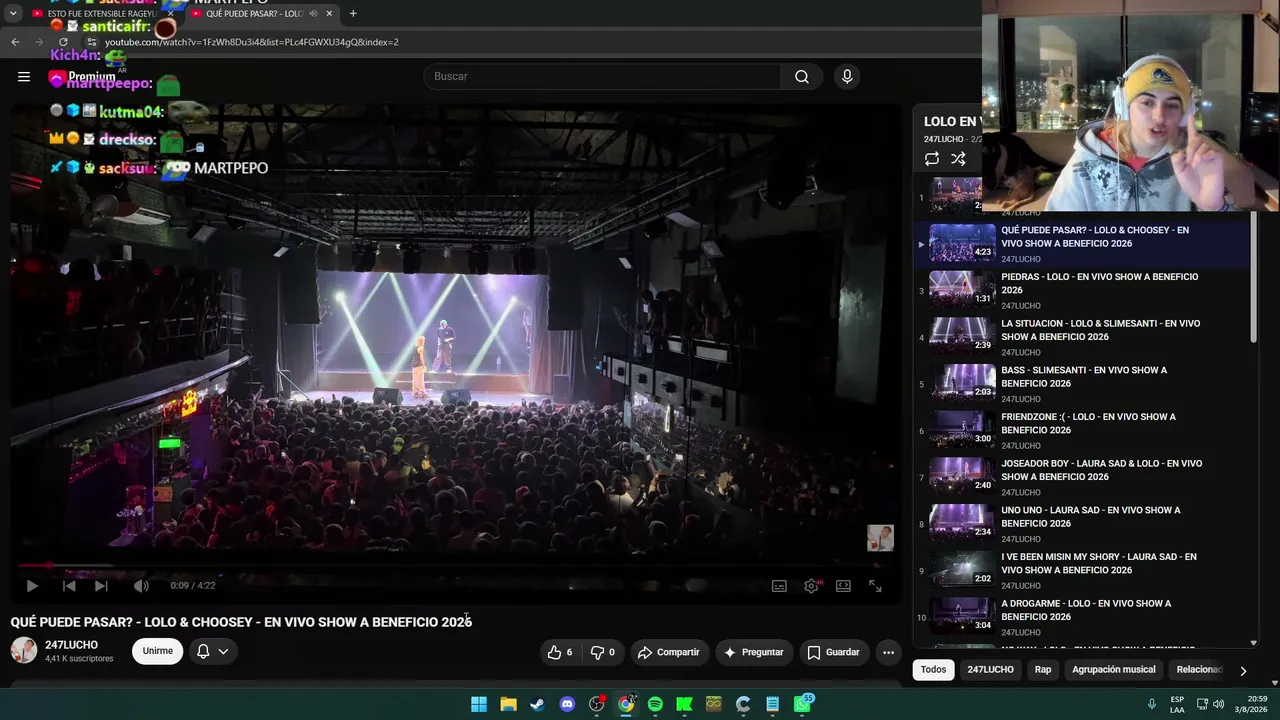This screenshot has height=720, width=1280.
Task: Click the playlist scrollbar down arrow
Action: pos(1254,644)
